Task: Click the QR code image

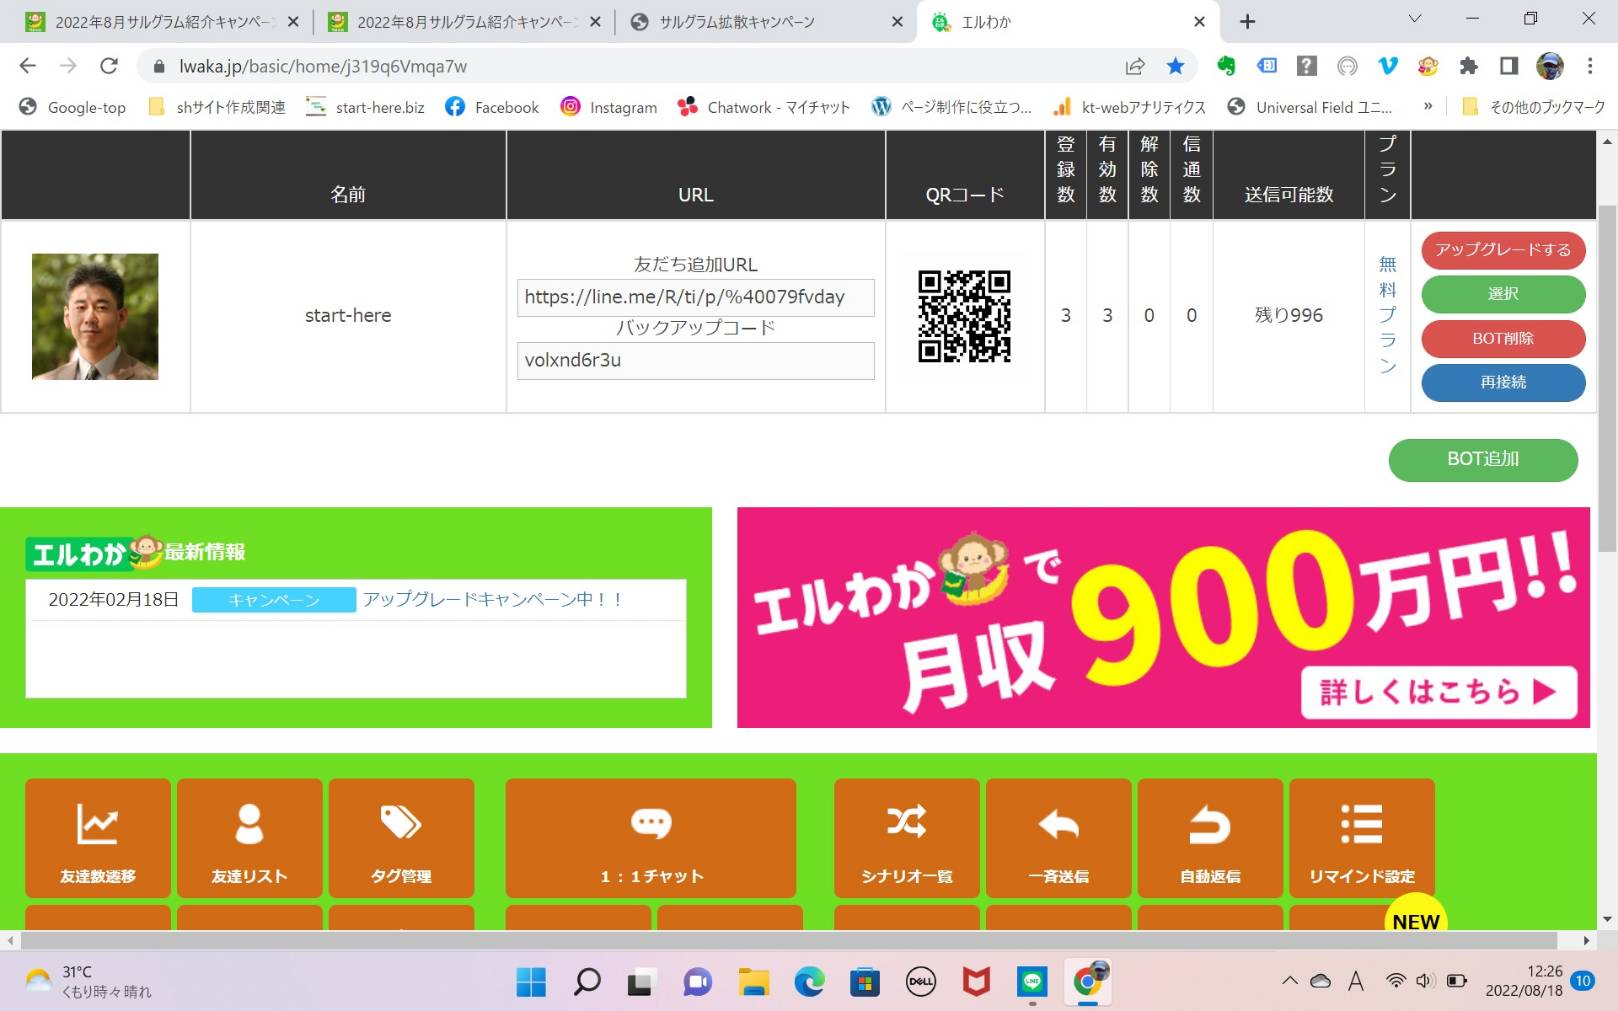Action: point(964,316)
